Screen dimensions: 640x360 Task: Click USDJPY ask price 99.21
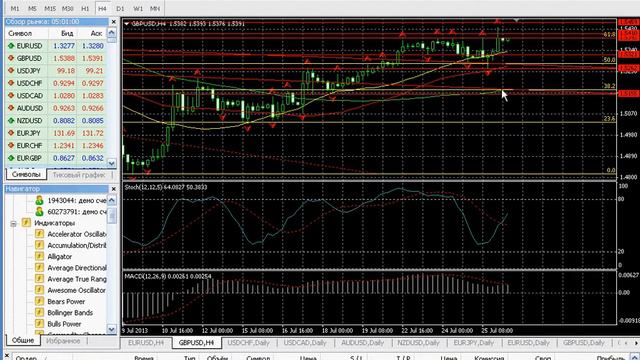tap(95, 71)
